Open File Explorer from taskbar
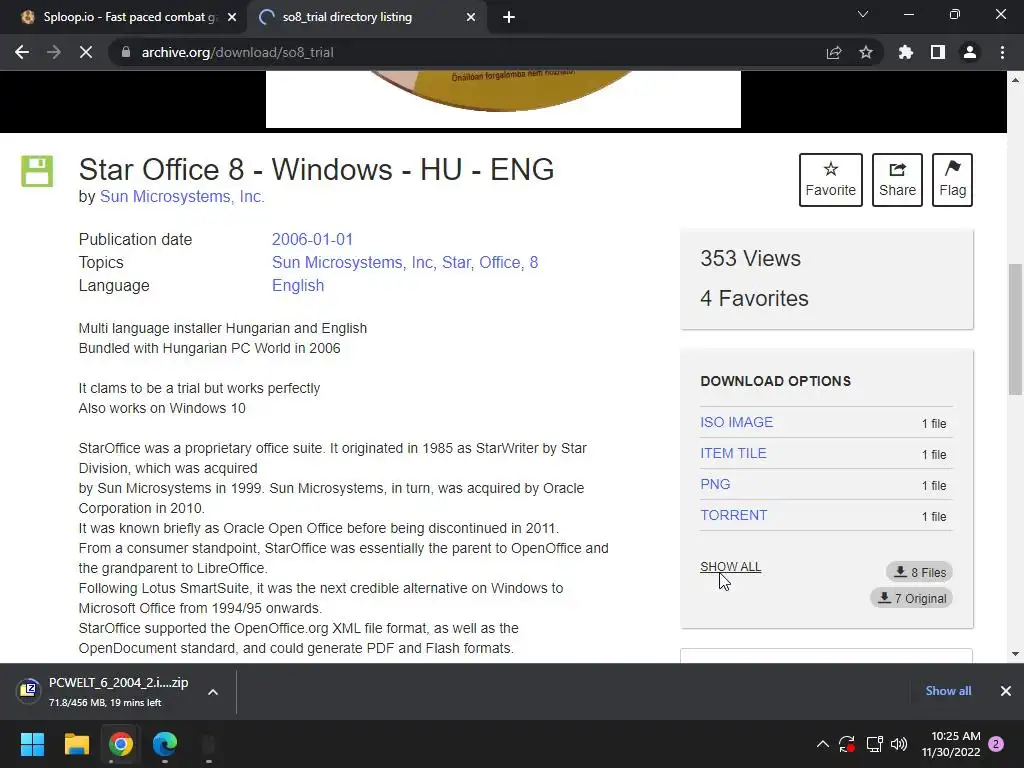Screen dimensions: 1024x768 click(x=76, y=744)
